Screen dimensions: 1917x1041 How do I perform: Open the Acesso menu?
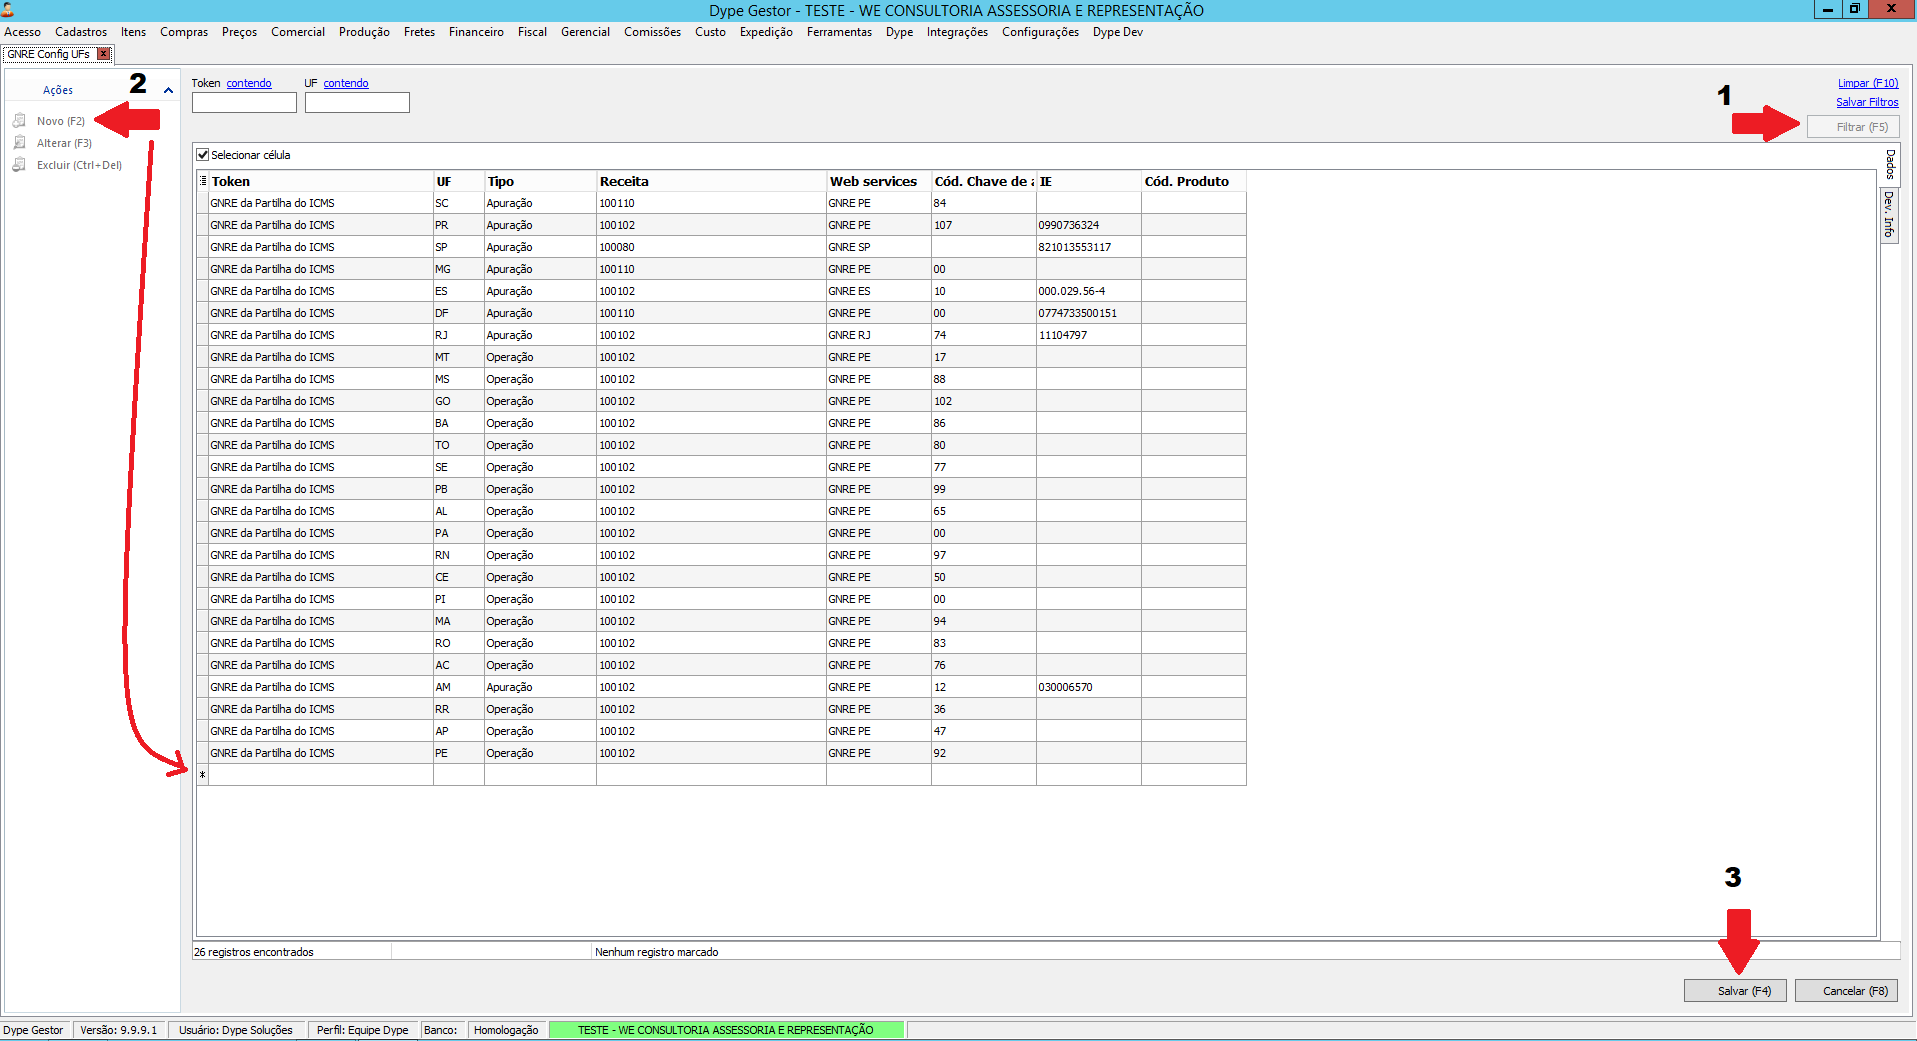tap(23, 32)
